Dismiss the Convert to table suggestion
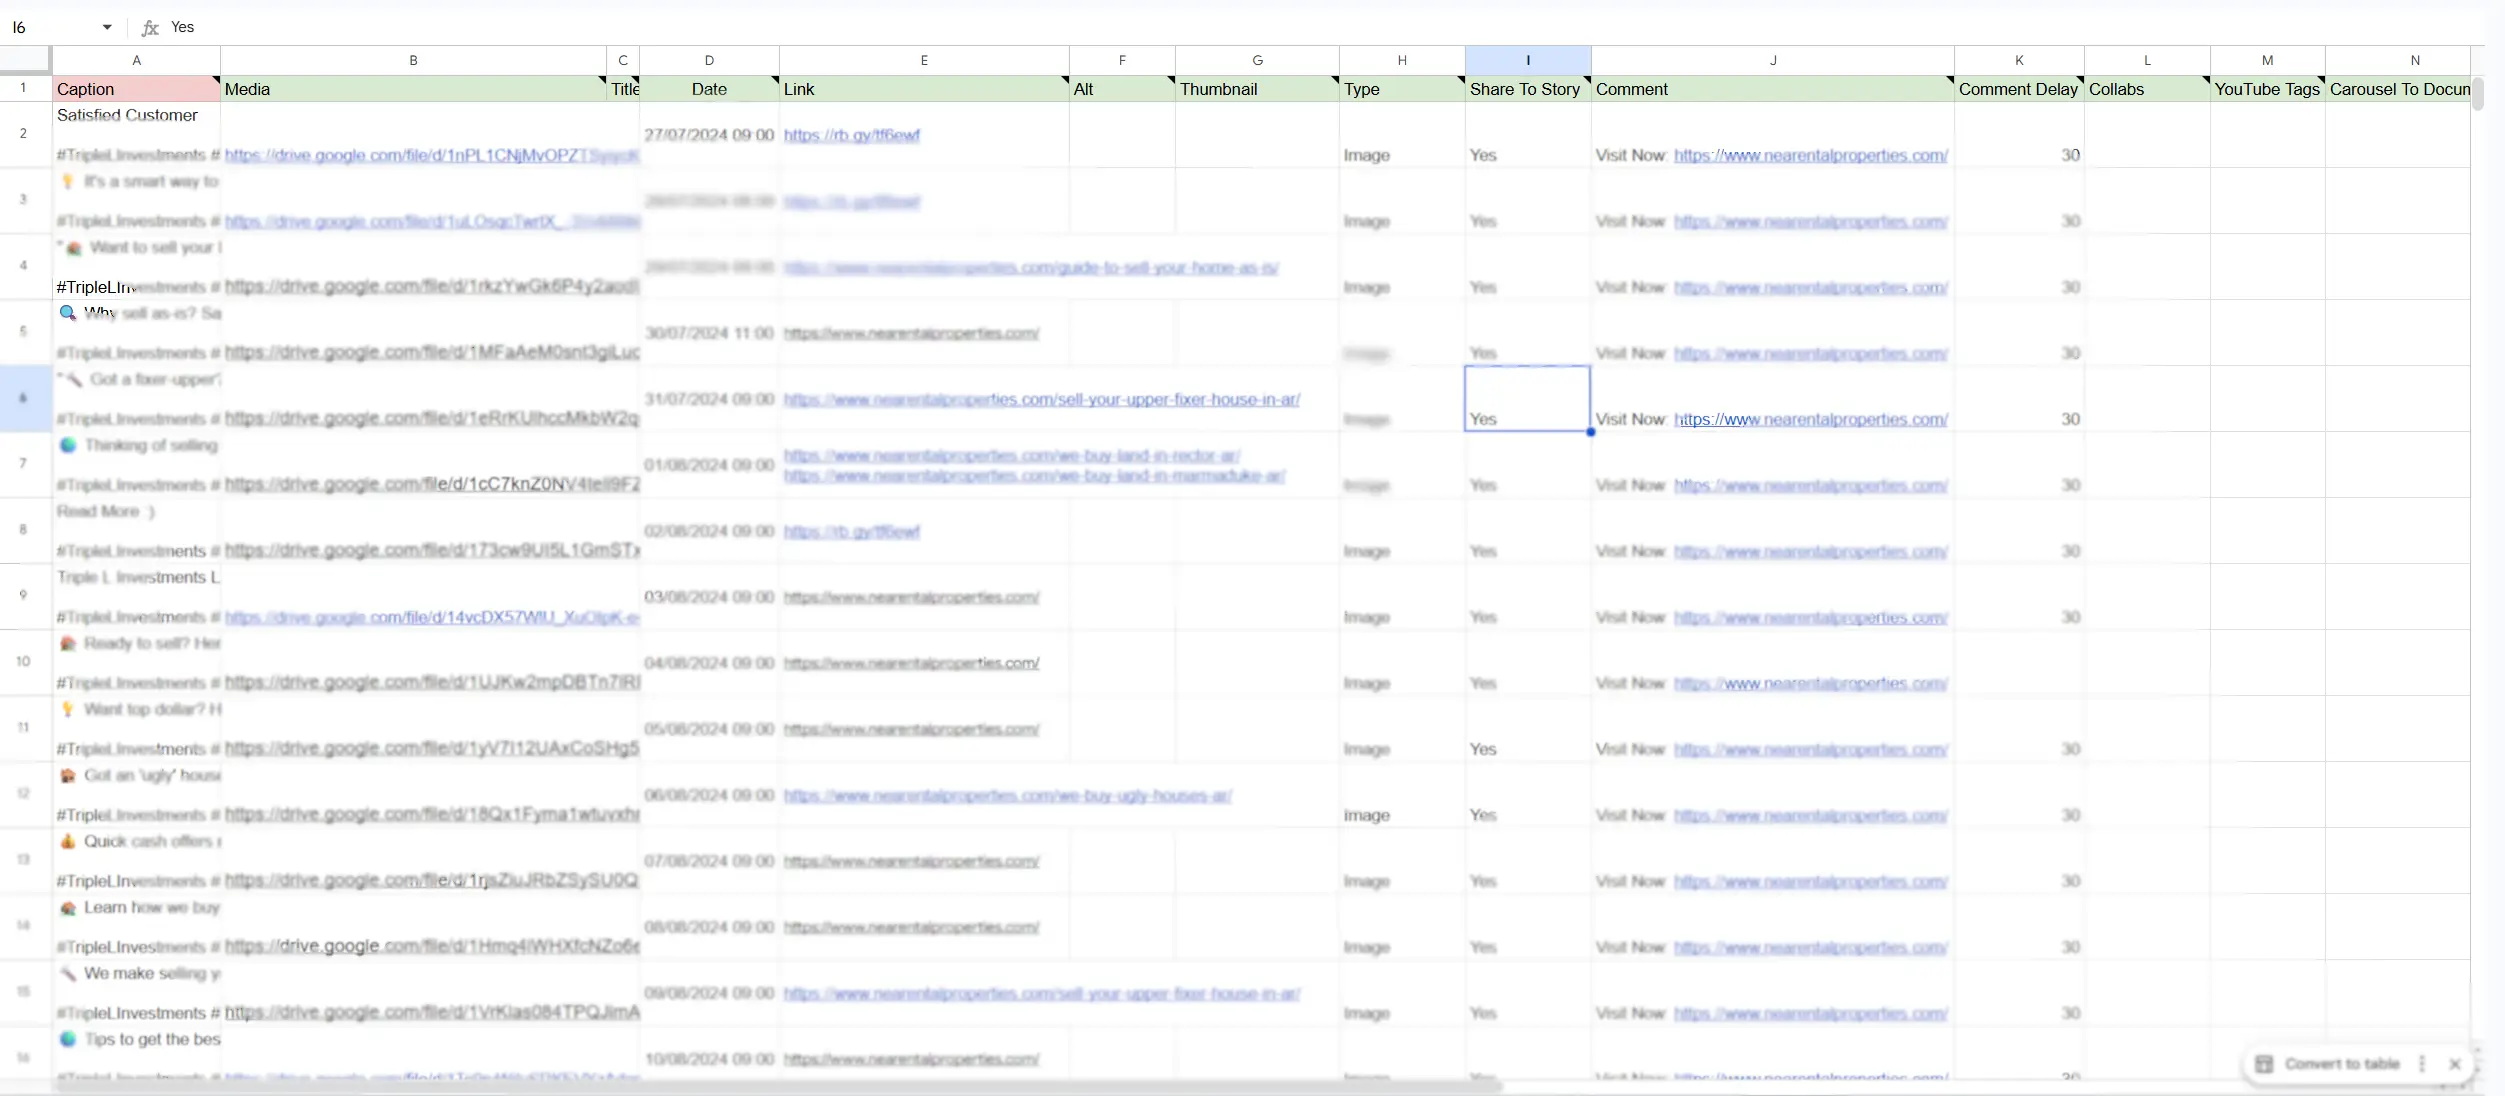The height and width of the screenshot is (1096, 2505). (2454, 1063)
